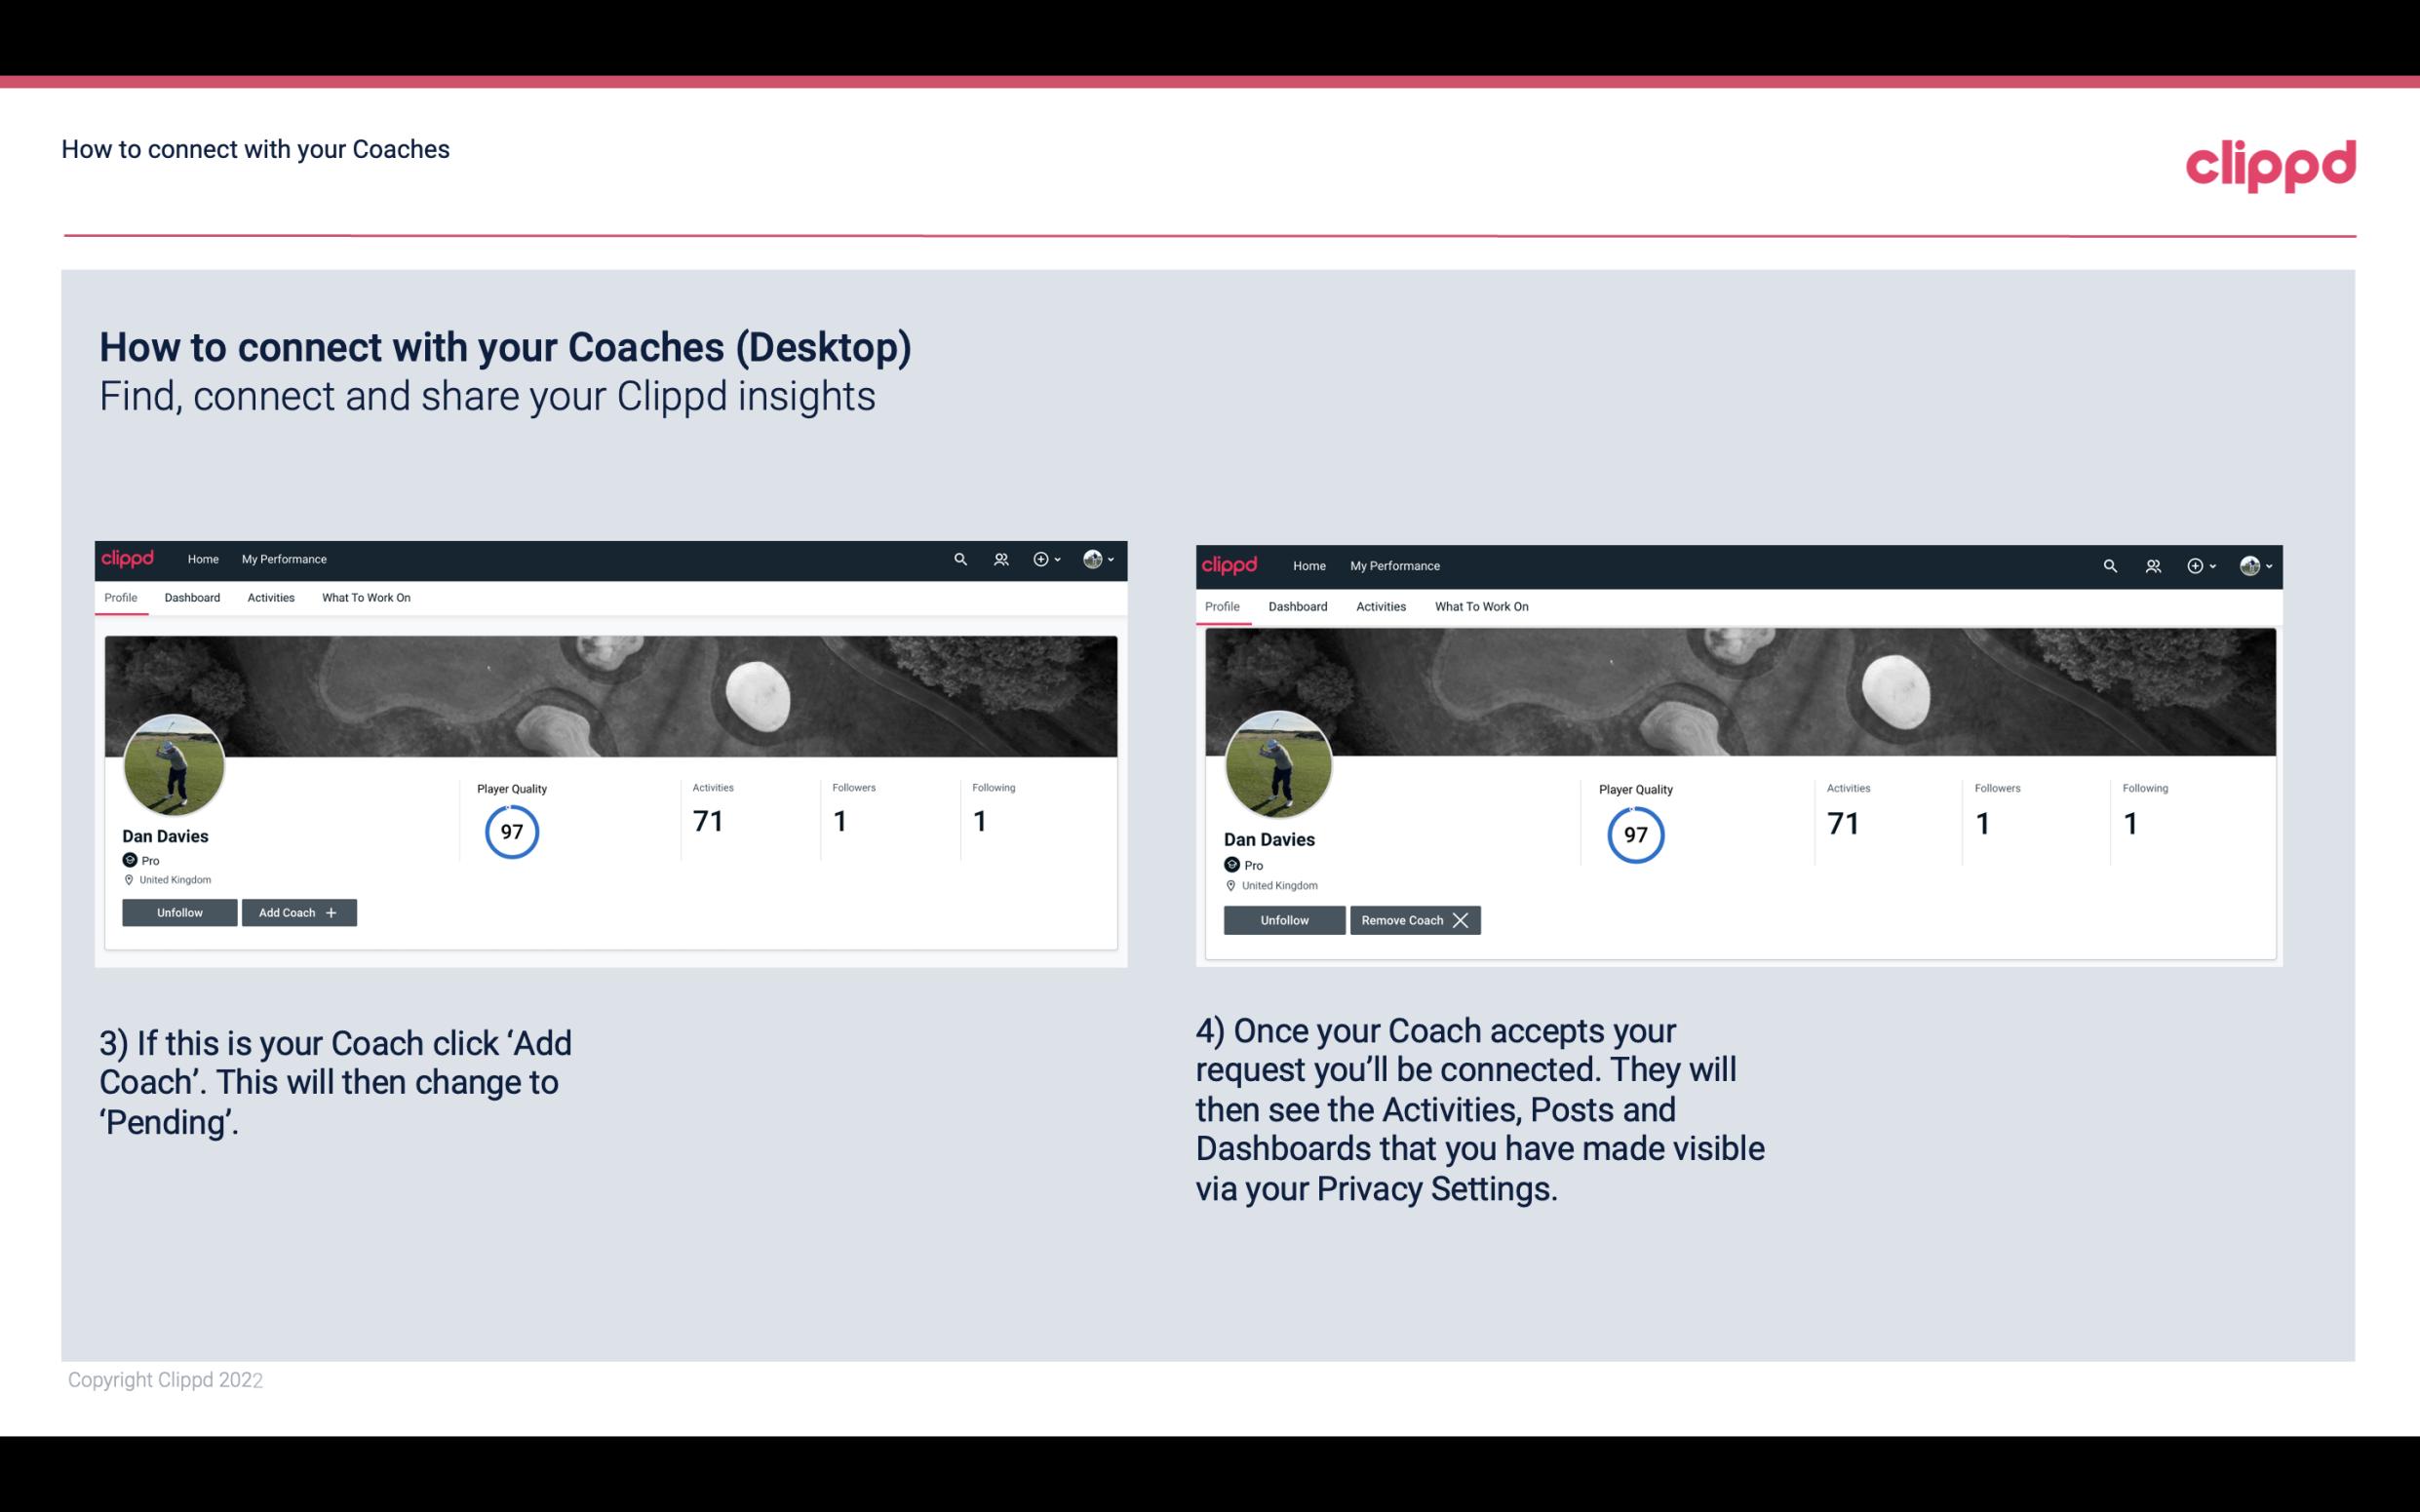The height and width of the screenshot is (1512, 2420).
Task: Click the 'Unfollow' button on left panel
Action: pos(179,911)
